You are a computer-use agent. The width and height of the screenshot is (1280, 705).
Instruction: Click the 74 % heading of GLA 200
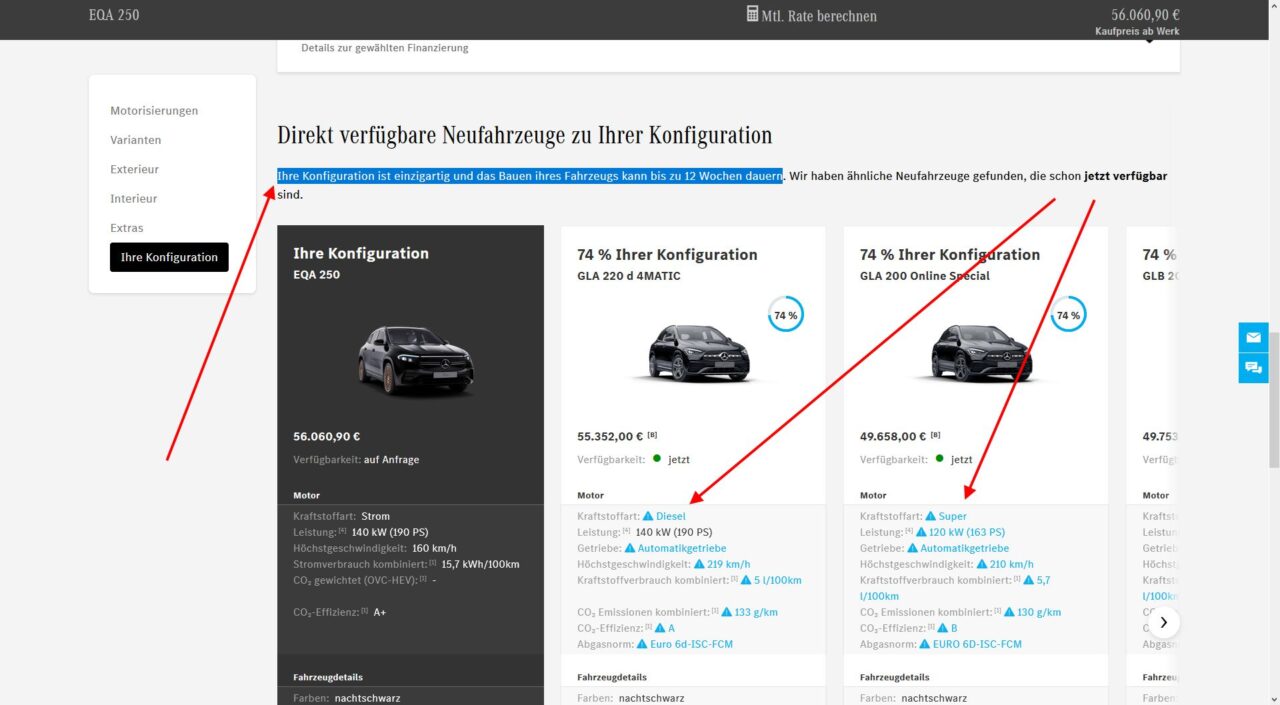[950, 255]
